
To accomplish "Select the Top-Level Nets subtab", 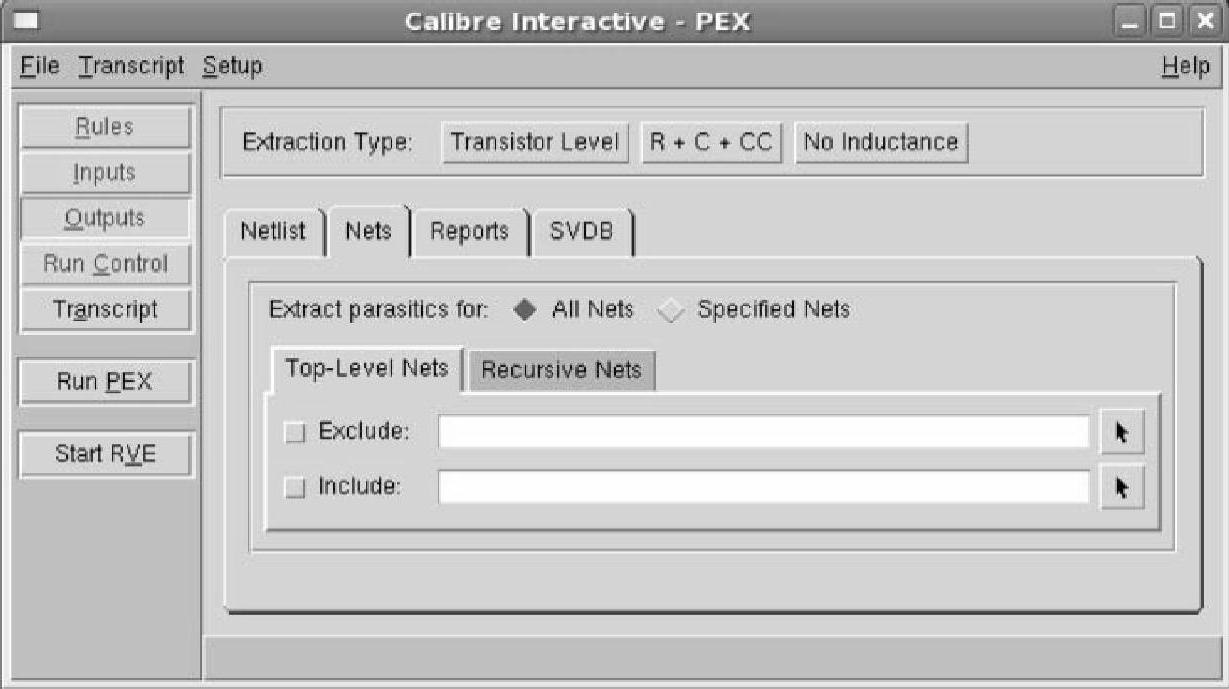I will [366, 368].
